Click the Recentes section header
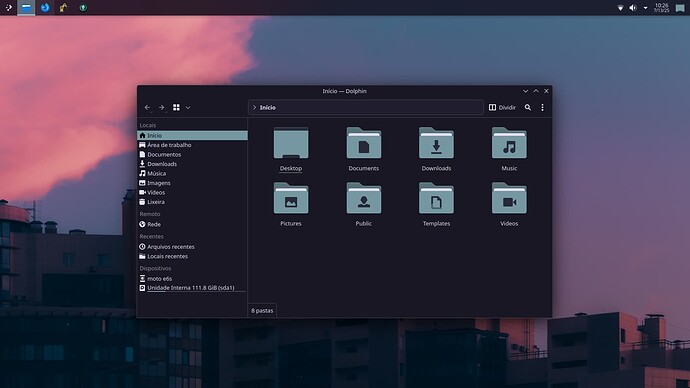This screenshot has height=388, width=690. click(x=151, y=236)
